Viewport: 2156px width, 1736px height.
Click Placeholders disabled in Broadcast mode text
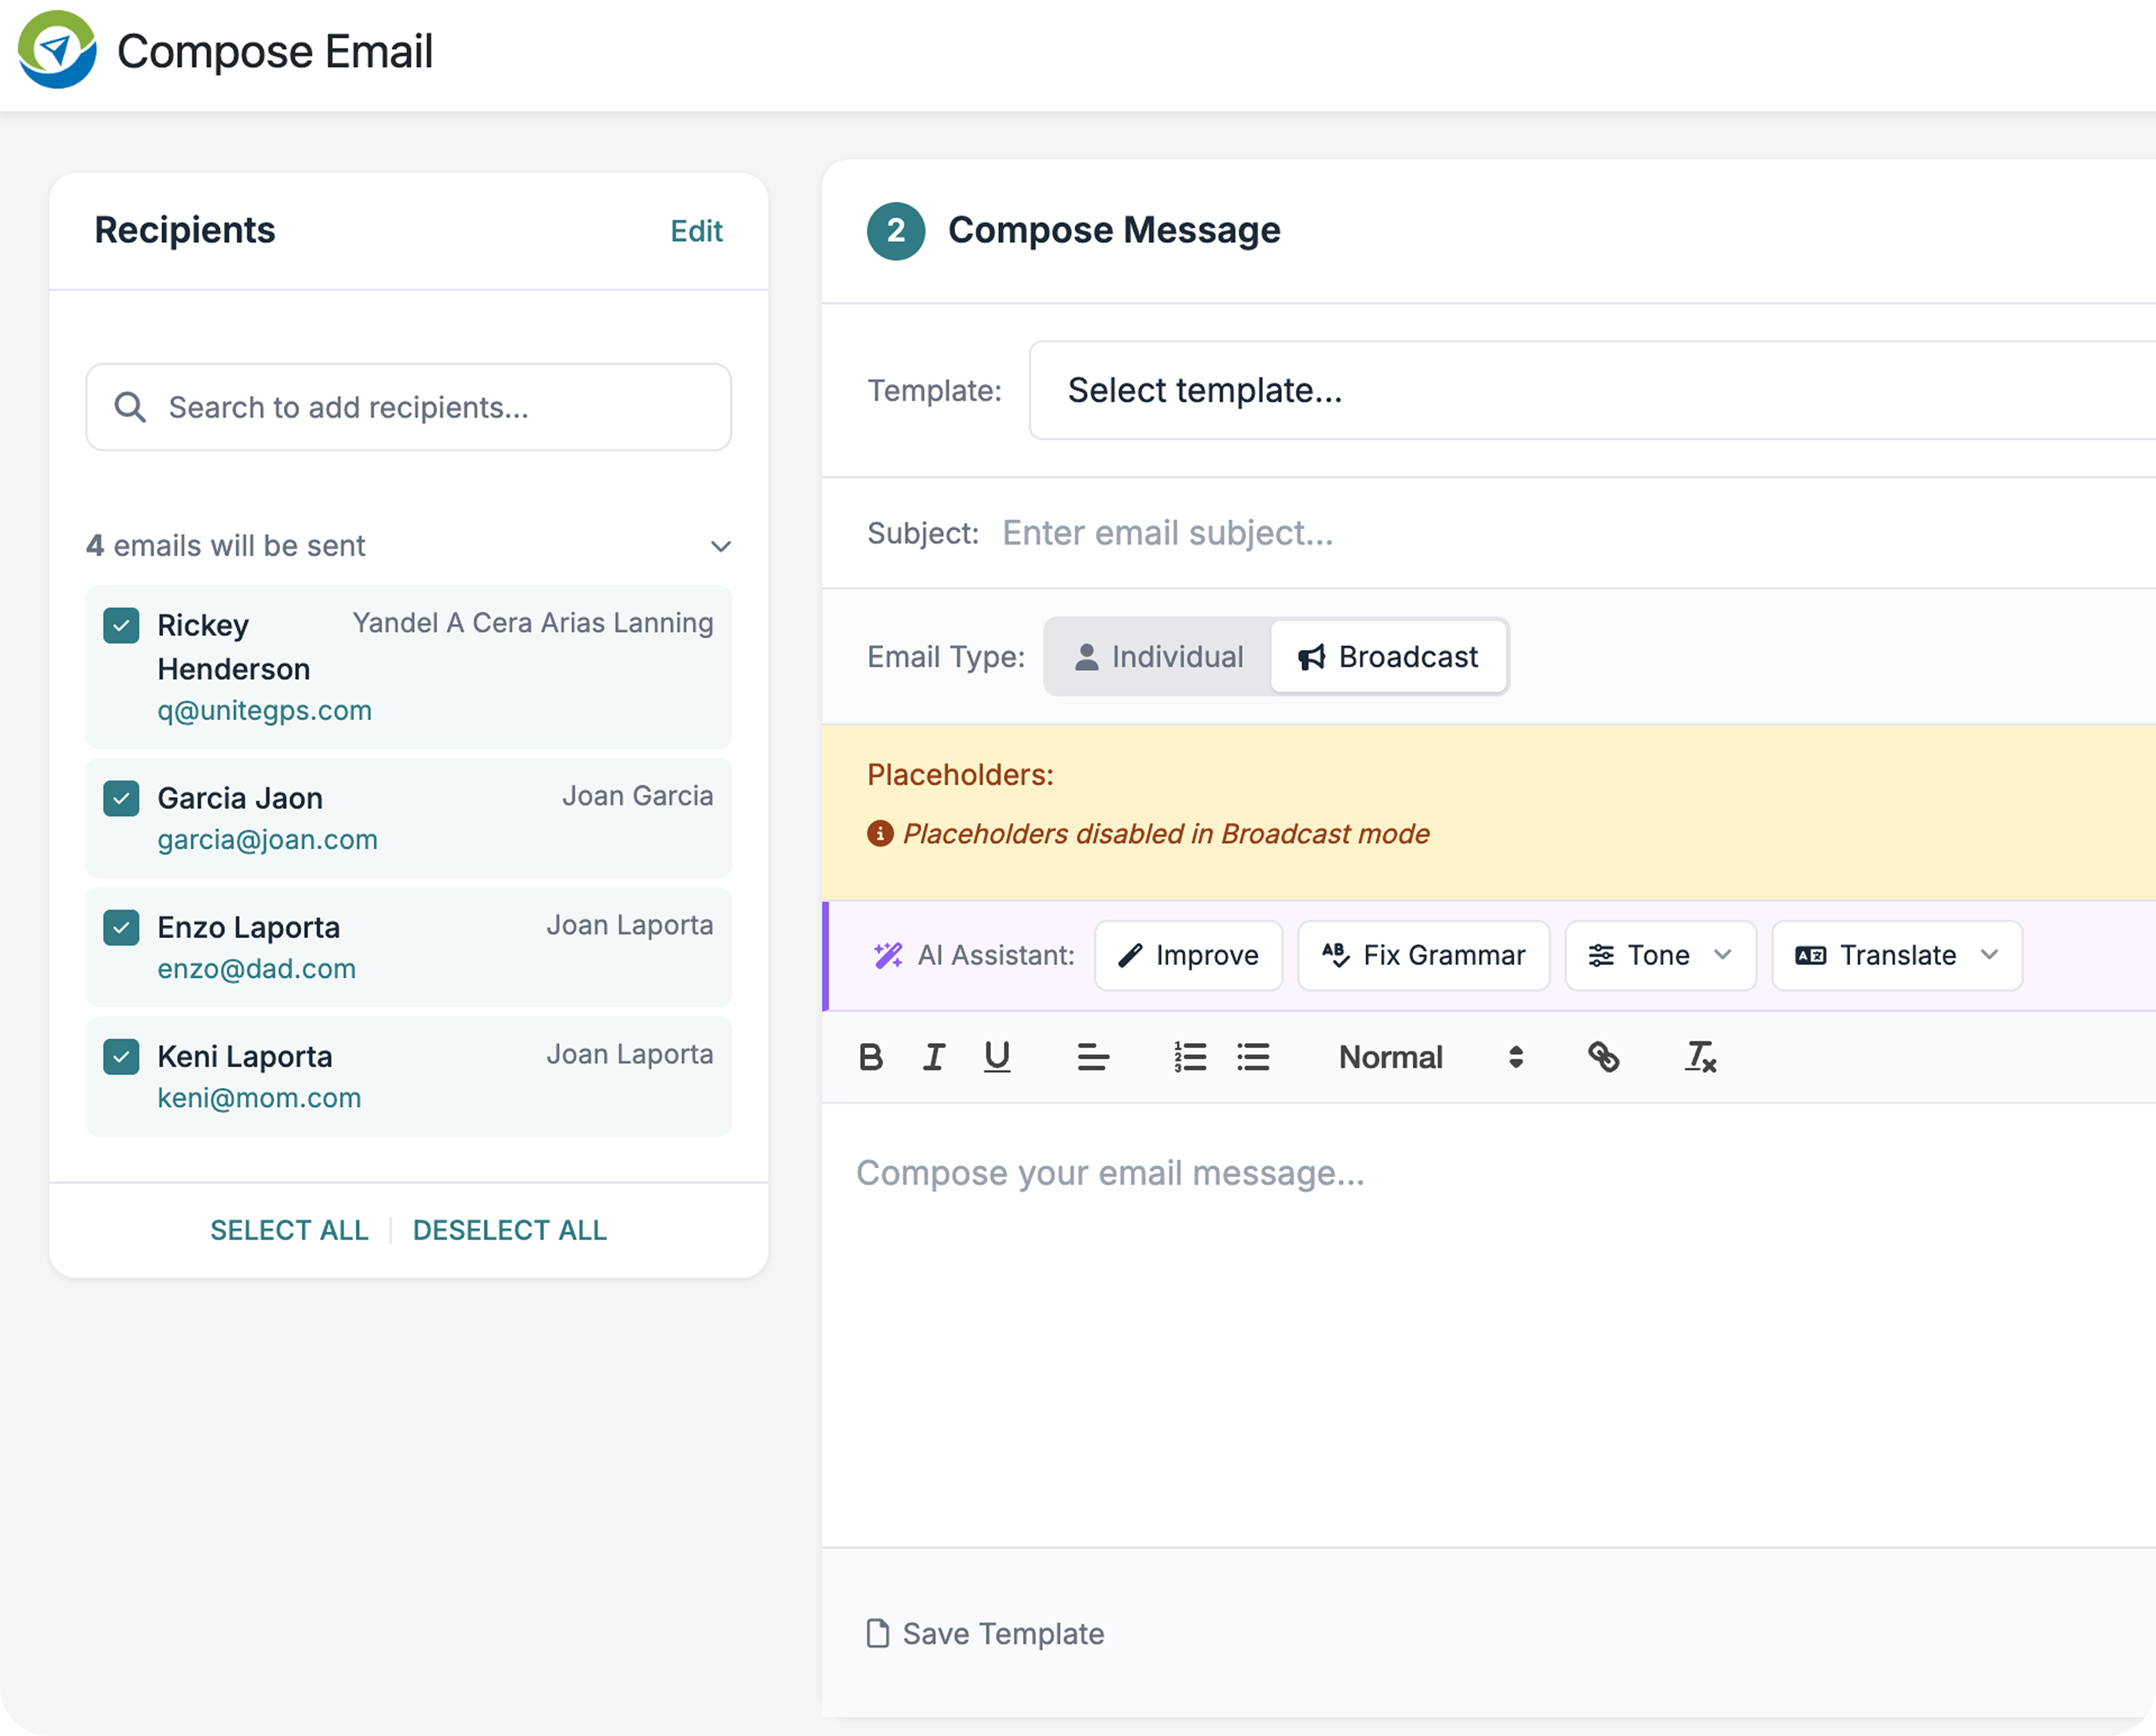[x=1166, y=834]
